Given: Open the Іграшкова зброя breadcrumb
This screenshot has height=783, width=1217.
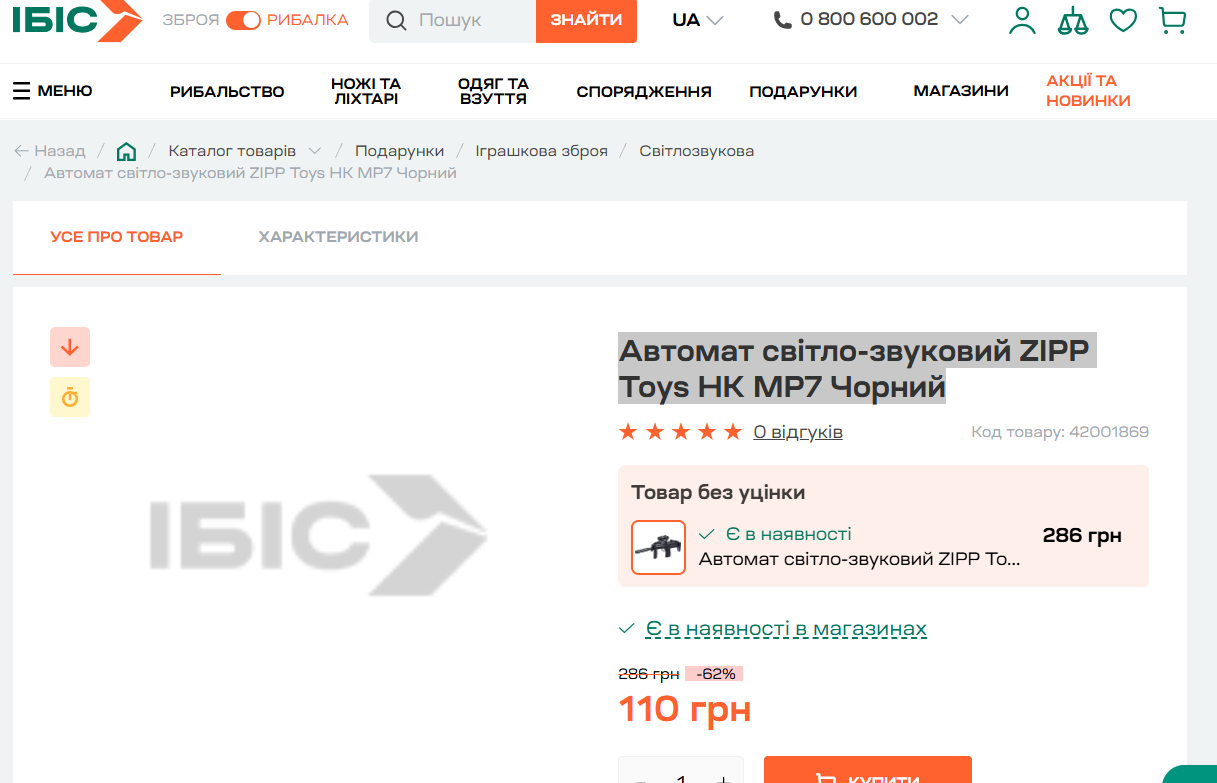Looking at the screenshot, I should coord(541,151).
